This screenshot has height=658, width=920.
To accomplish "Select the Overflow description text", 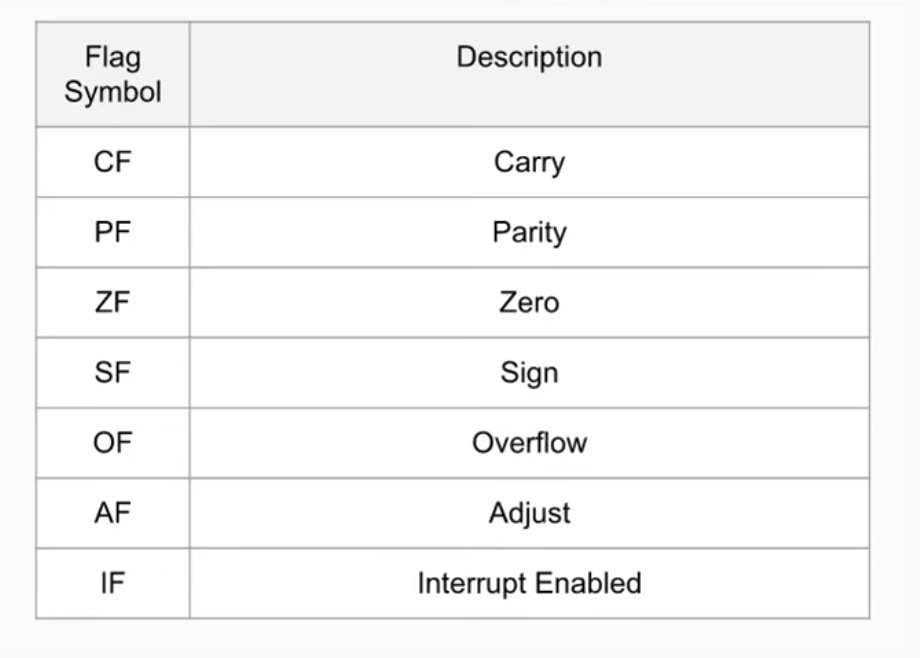I will [x=529, y=442].
